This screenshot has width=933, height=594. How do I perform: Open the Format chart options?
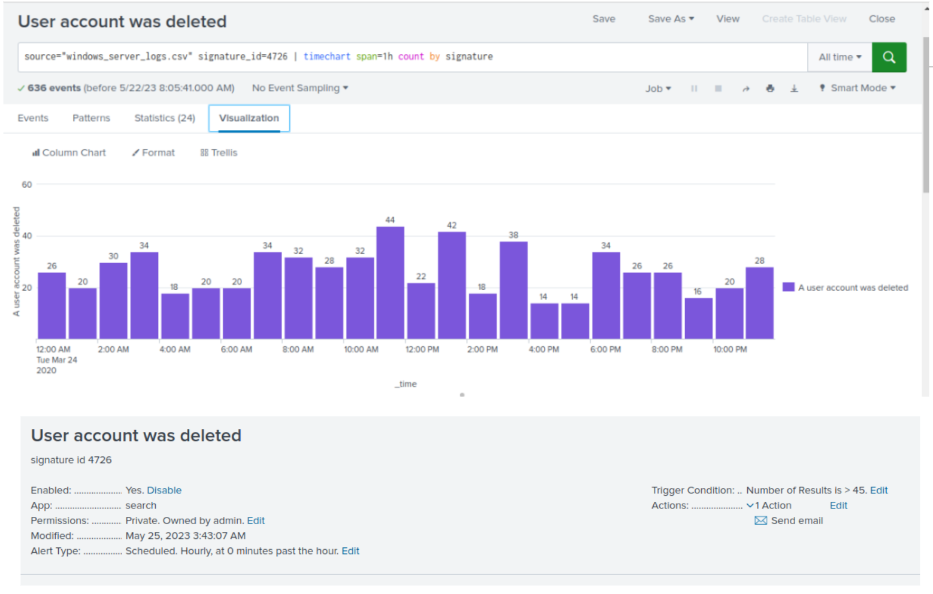(153, 152)
